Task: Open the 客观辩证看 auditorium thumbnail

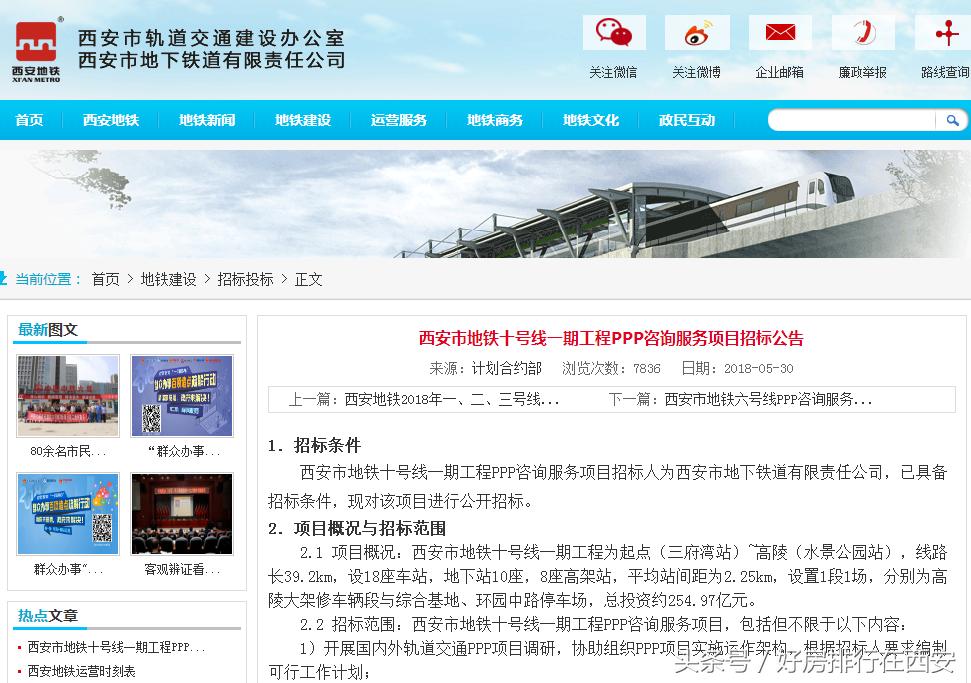Action: click(182, 514)
